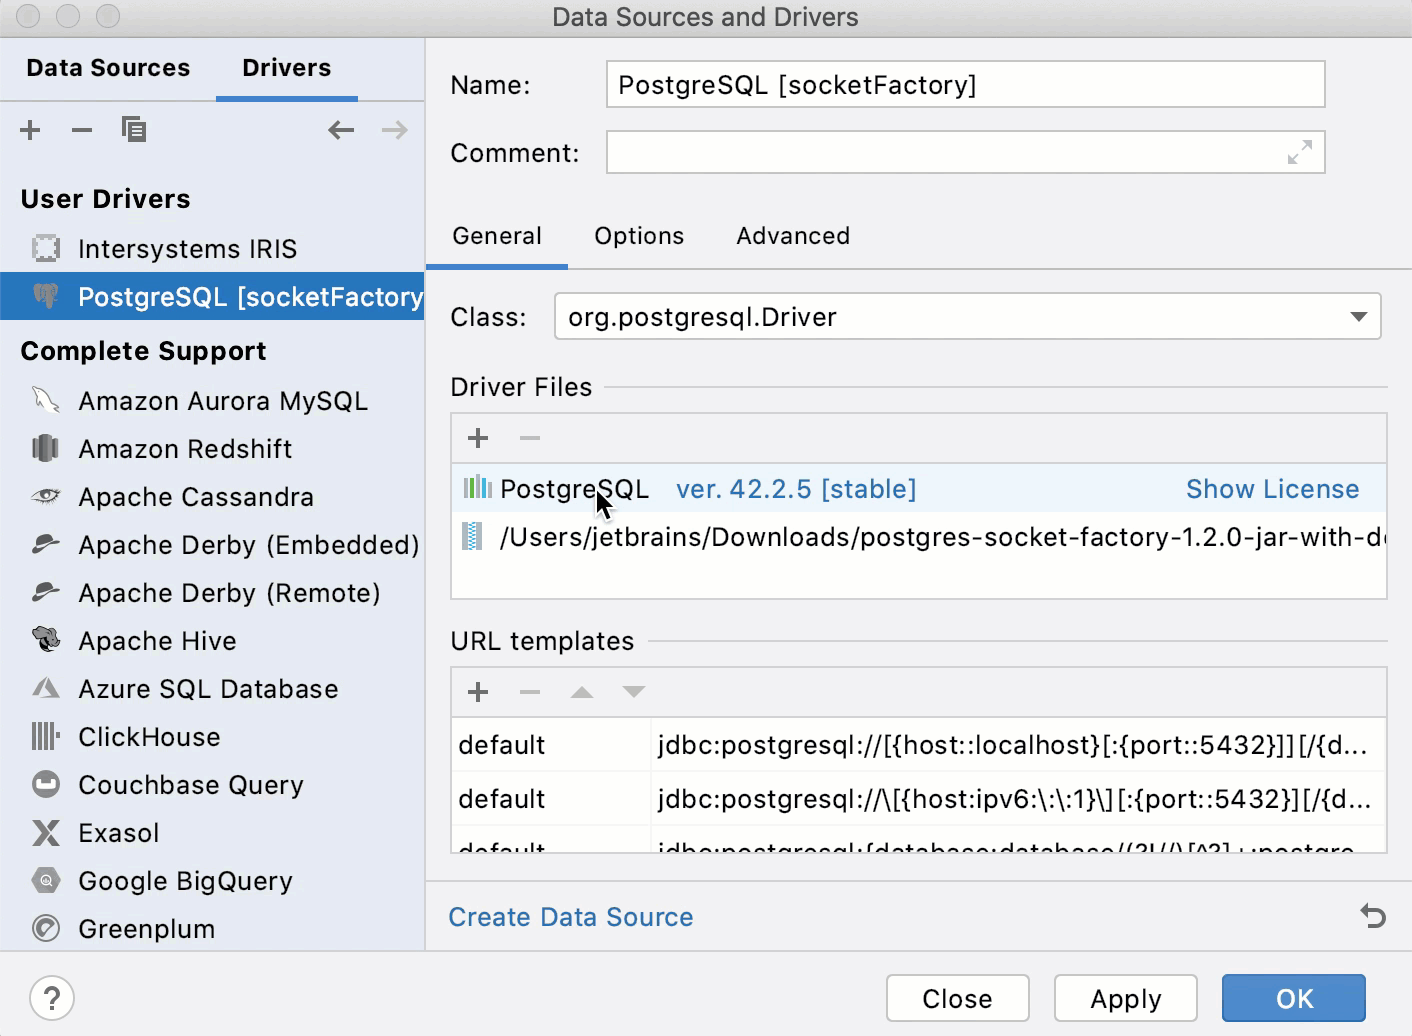1412x1036 pixels.
Task: Switch to the Data Sources tab
Action: coord(108,67)
